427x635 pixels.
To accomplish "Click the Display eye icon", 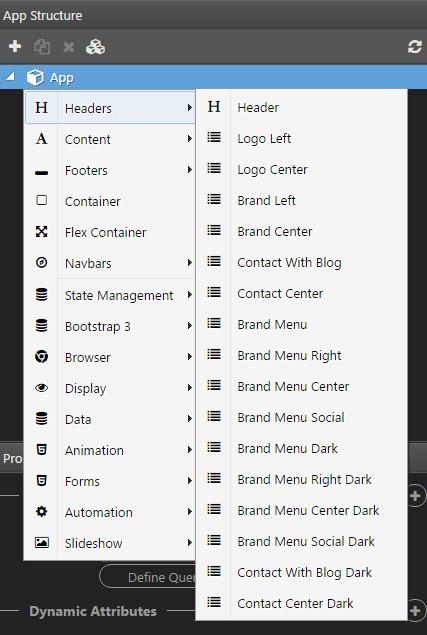I will pos(41,388).
